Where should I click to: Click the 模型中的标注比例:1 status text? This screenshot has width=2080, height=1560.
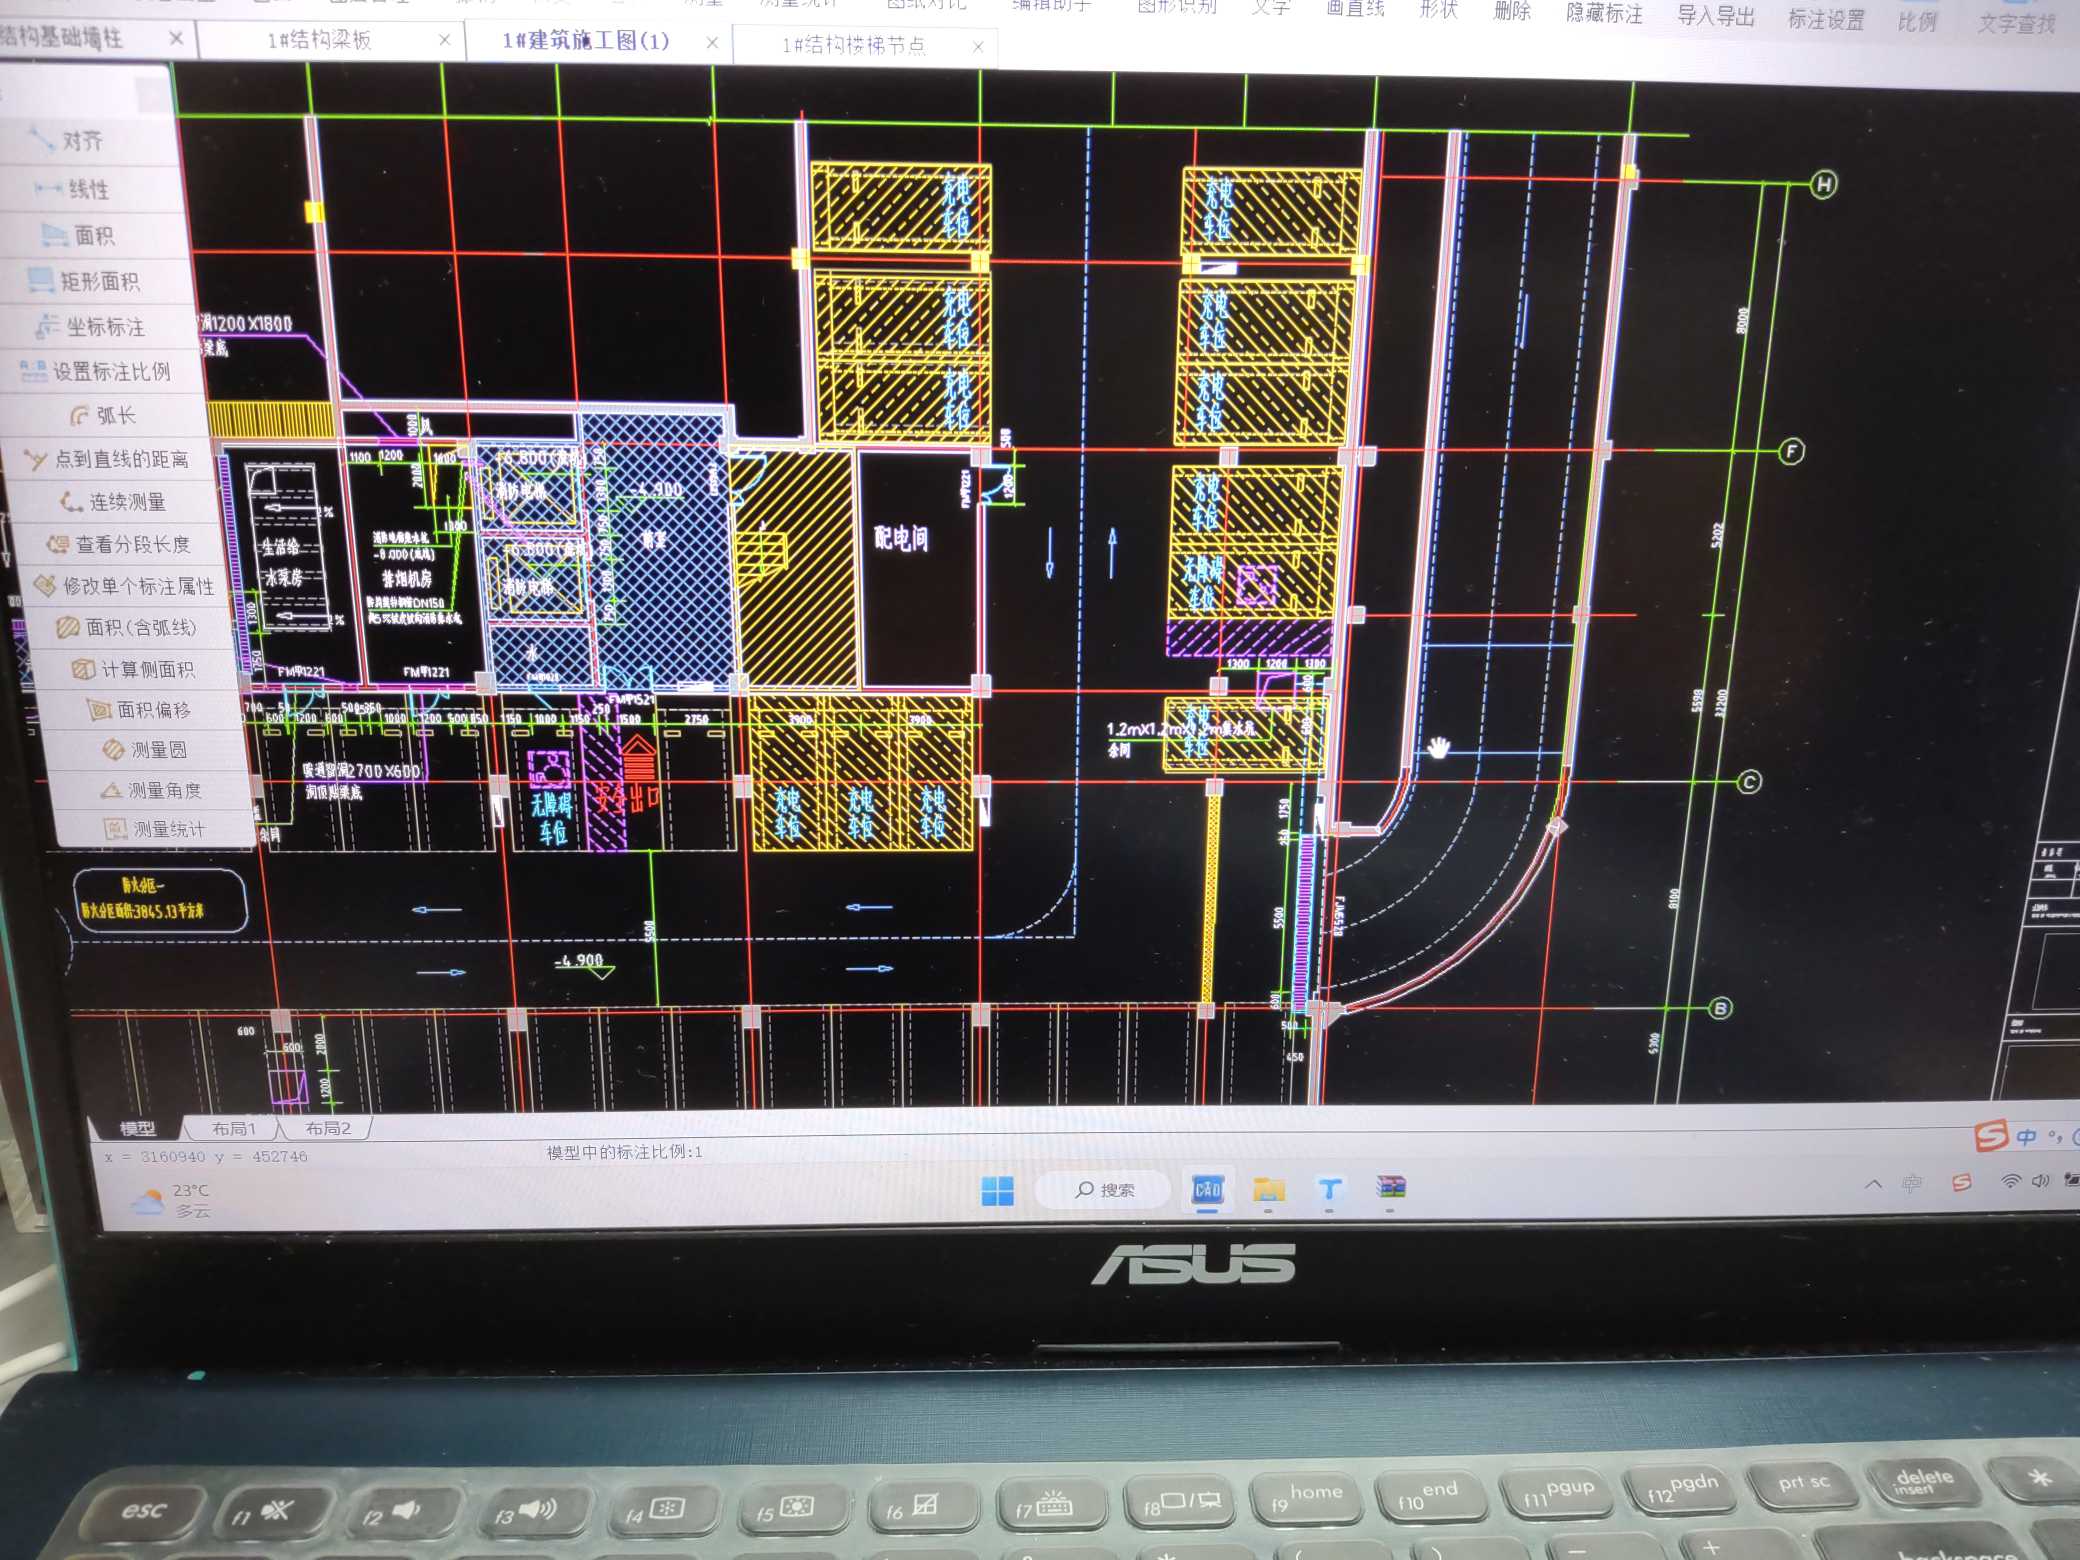624,1152
